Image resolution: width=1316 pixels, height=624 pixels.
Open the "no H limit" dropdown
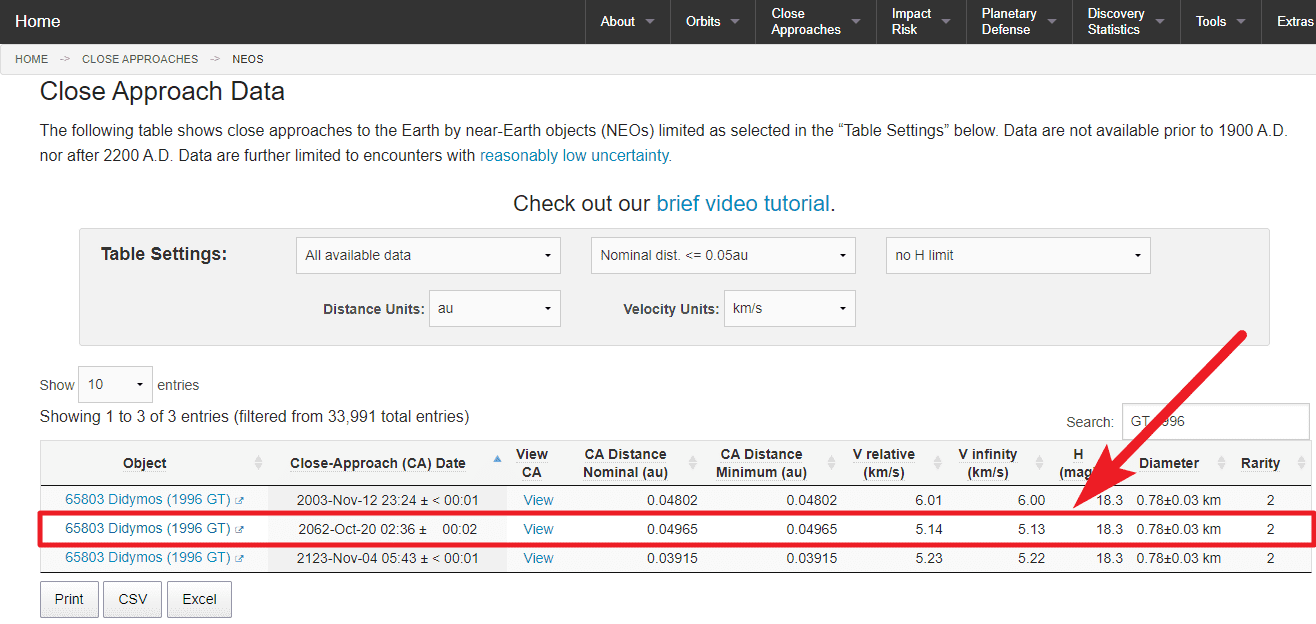coord(1018,256)
